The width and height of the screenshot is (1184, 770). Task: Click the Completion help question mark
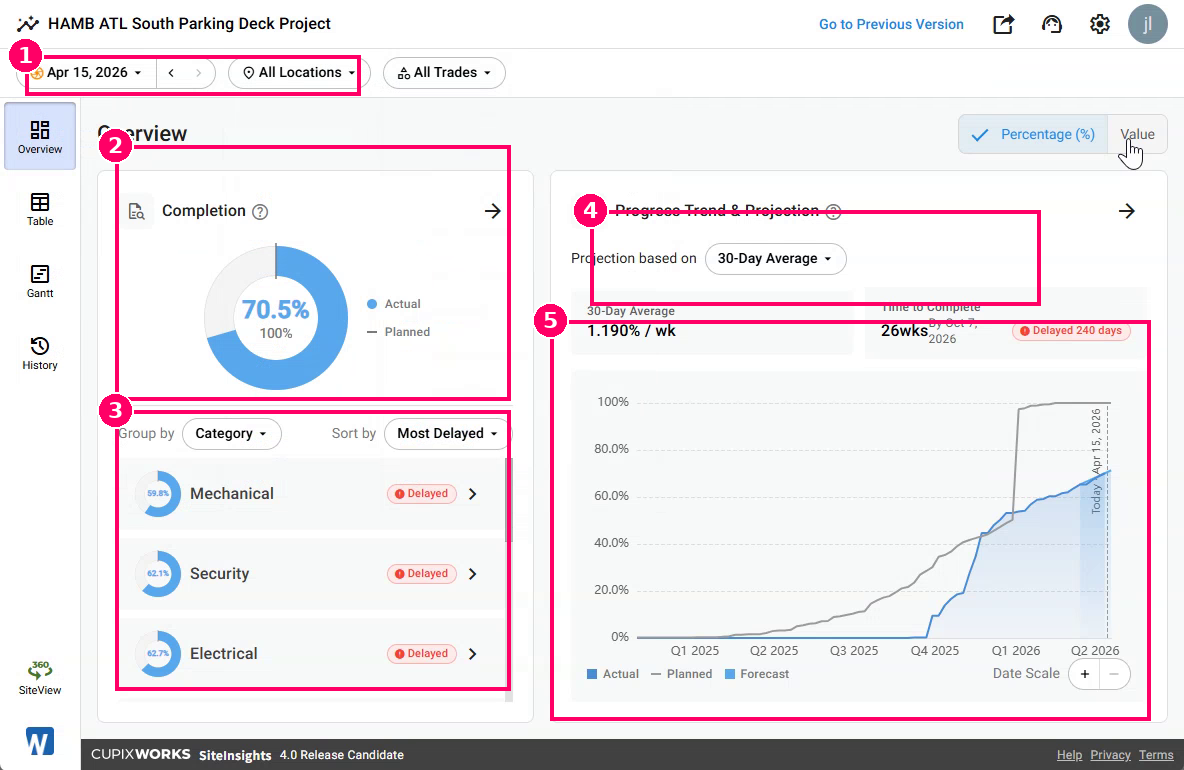click(260, 211)
